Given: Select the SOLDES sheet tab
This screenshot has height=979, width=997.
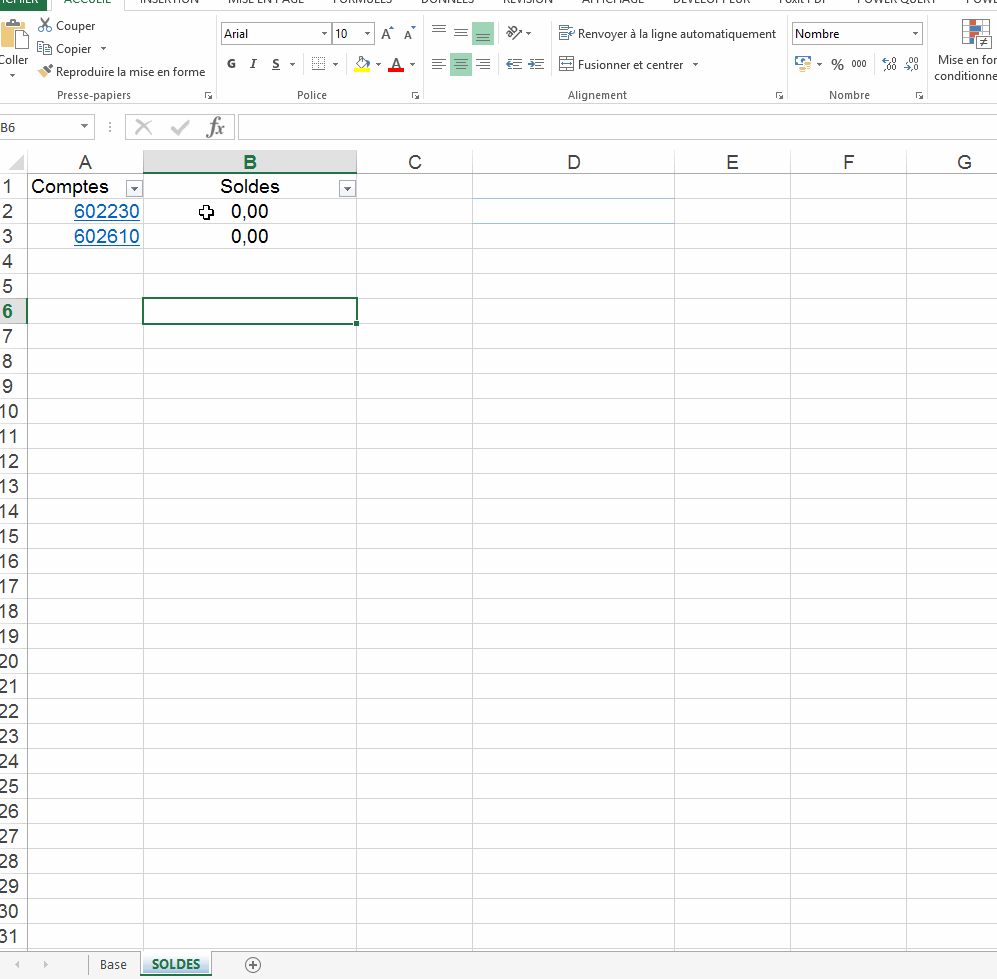Looking at the screenshot, I should pos(176,965).
